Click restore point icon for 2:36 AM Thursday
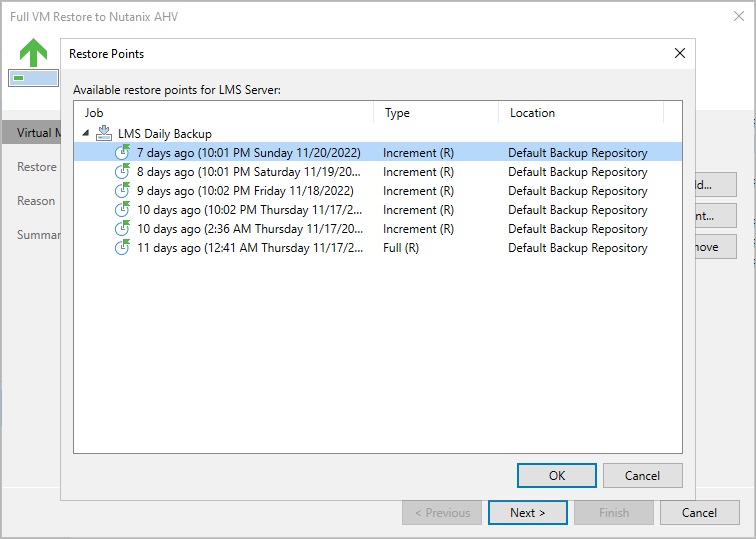 click(122, 229)
